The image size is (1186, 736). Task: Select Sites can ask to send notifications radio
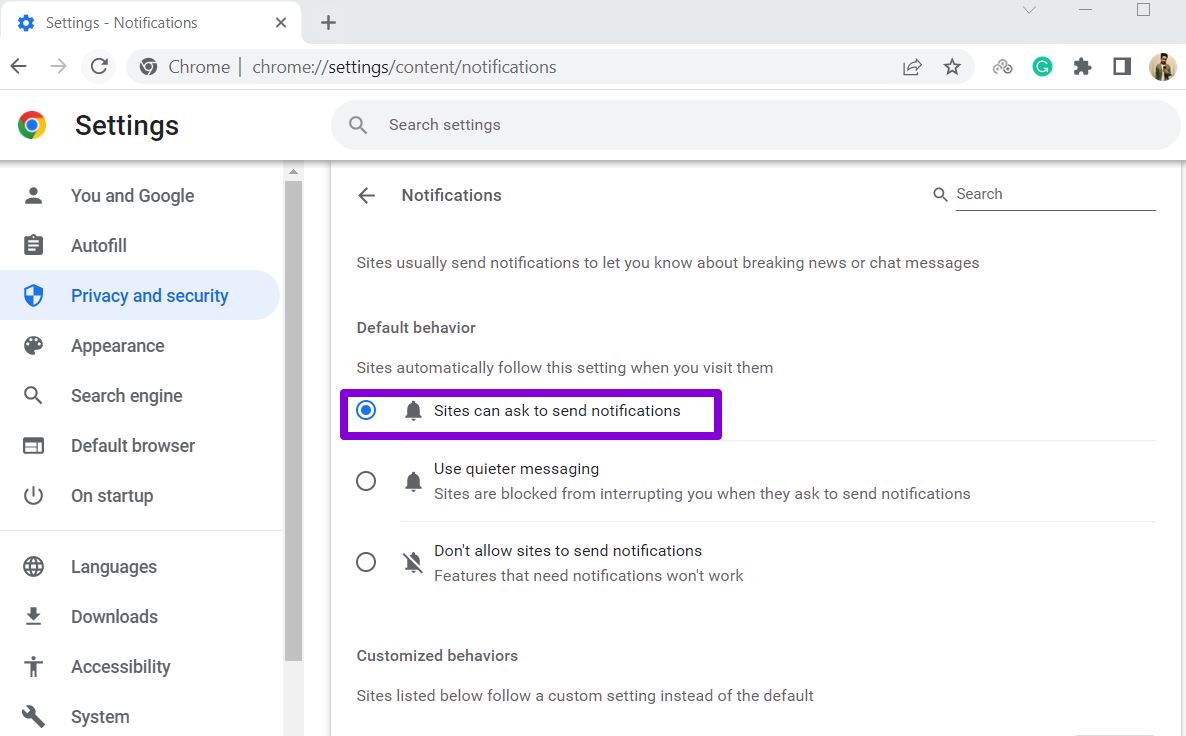(366, 410)
